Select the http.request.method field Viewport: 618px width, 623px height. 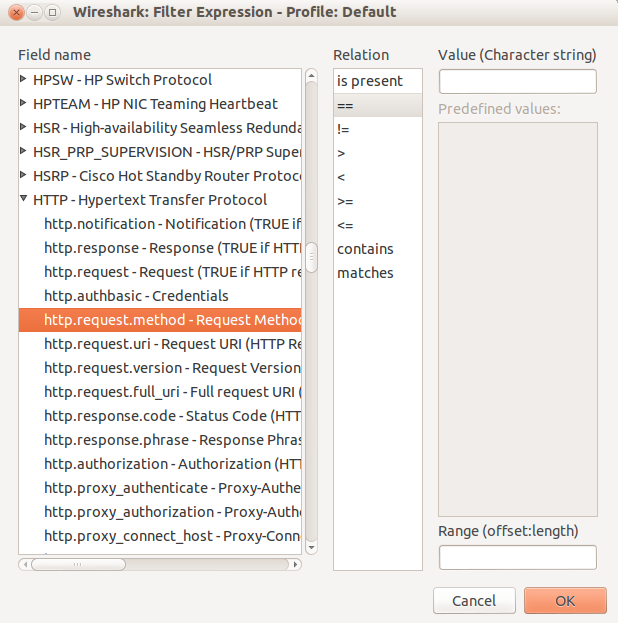[160, 320]
